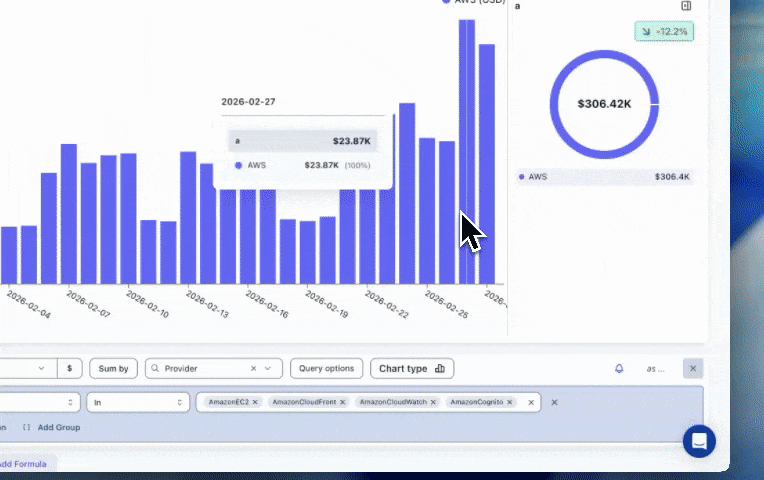Clear the Provider sum-by selection

[253, 368]
